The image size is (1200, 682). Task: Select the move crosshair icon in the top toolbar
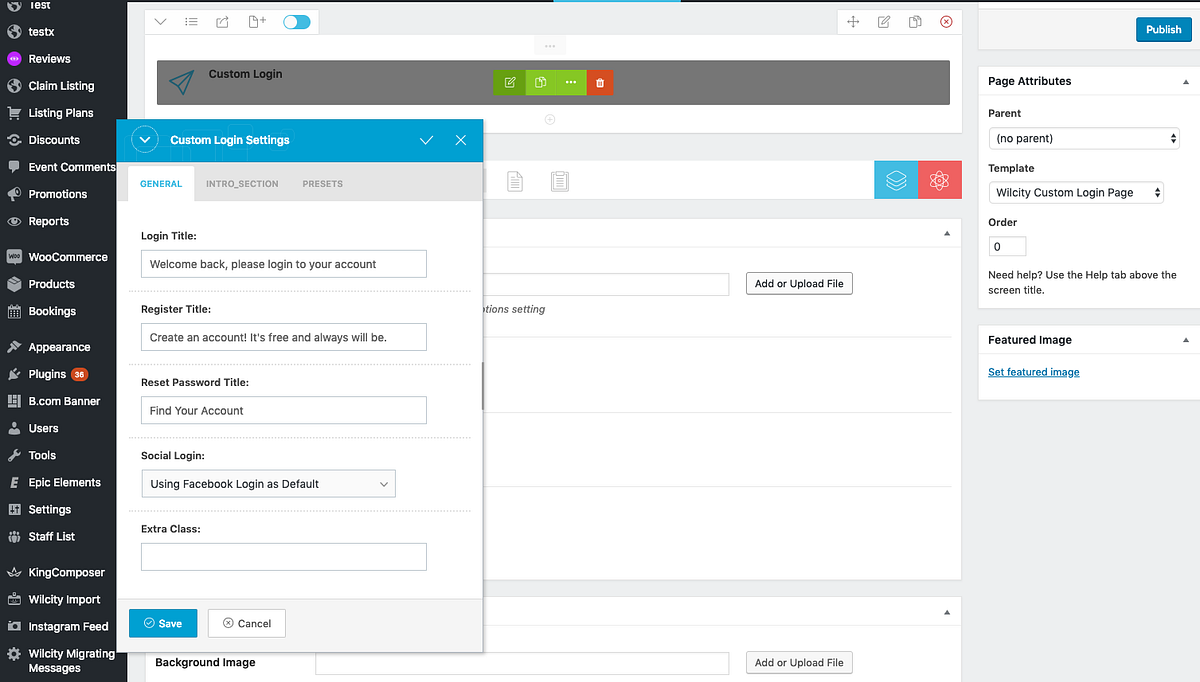click(853, 21)
